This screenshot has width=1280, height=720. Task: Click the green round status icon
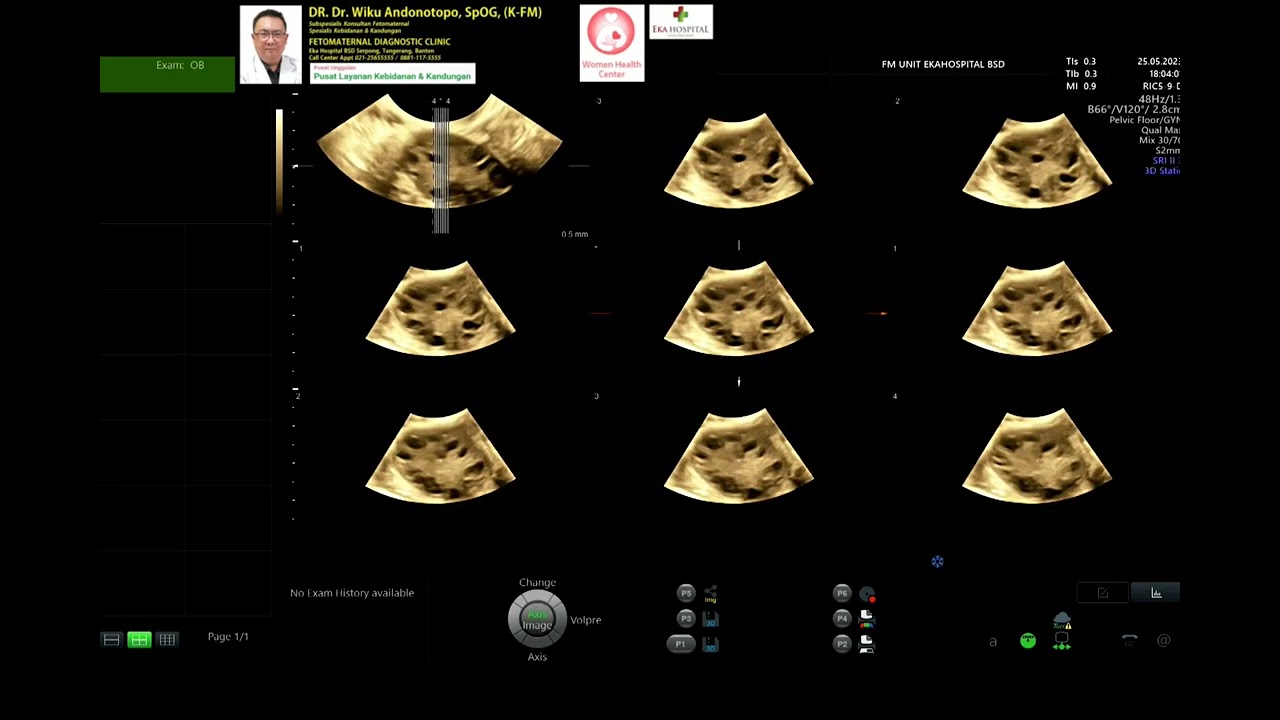(1028, 641)
